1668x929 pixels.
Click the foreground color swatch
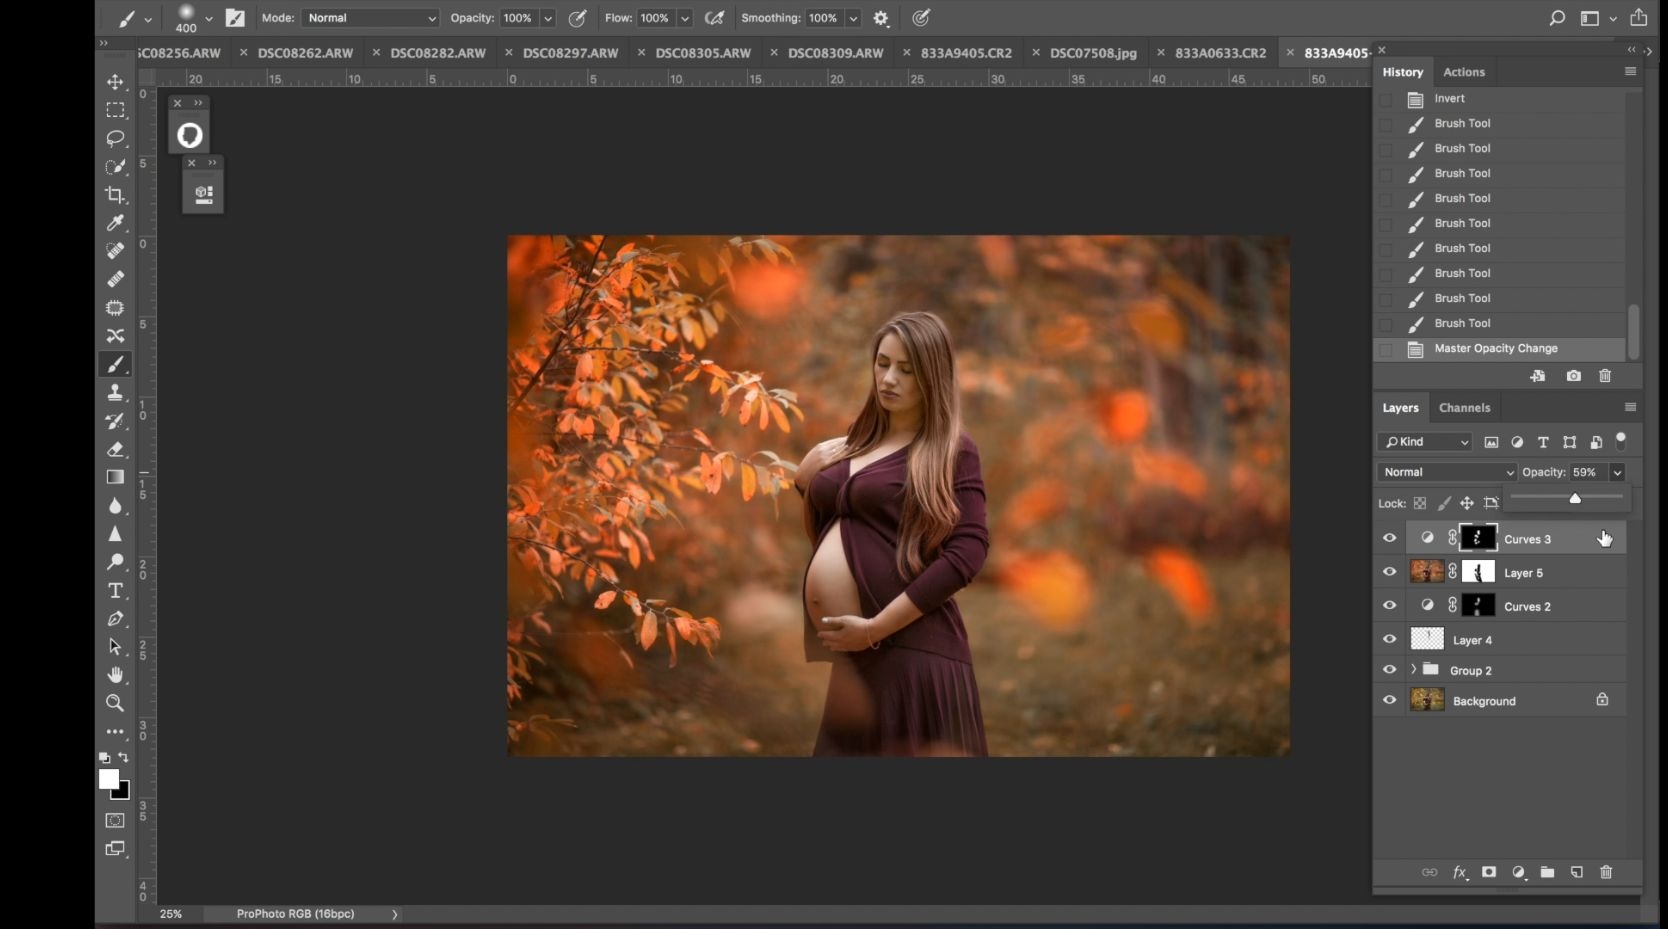click(108, 779)
